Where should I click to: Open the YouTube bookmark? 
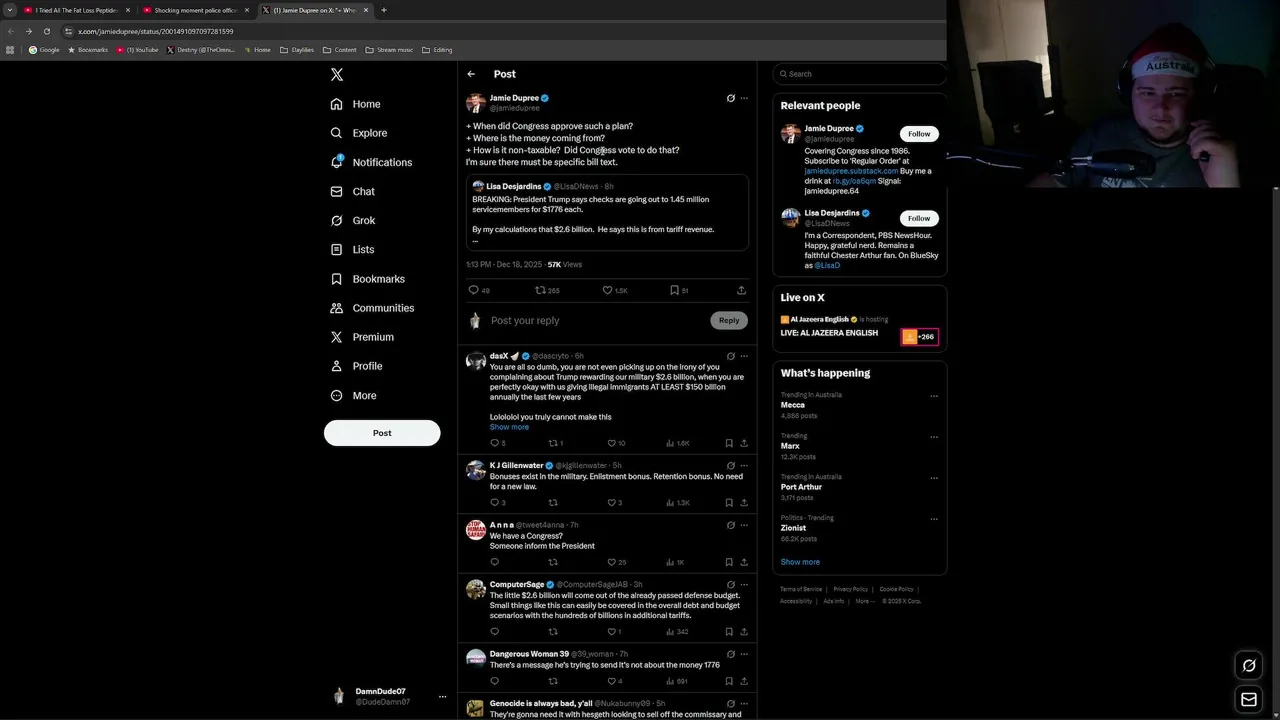[137, 50]
